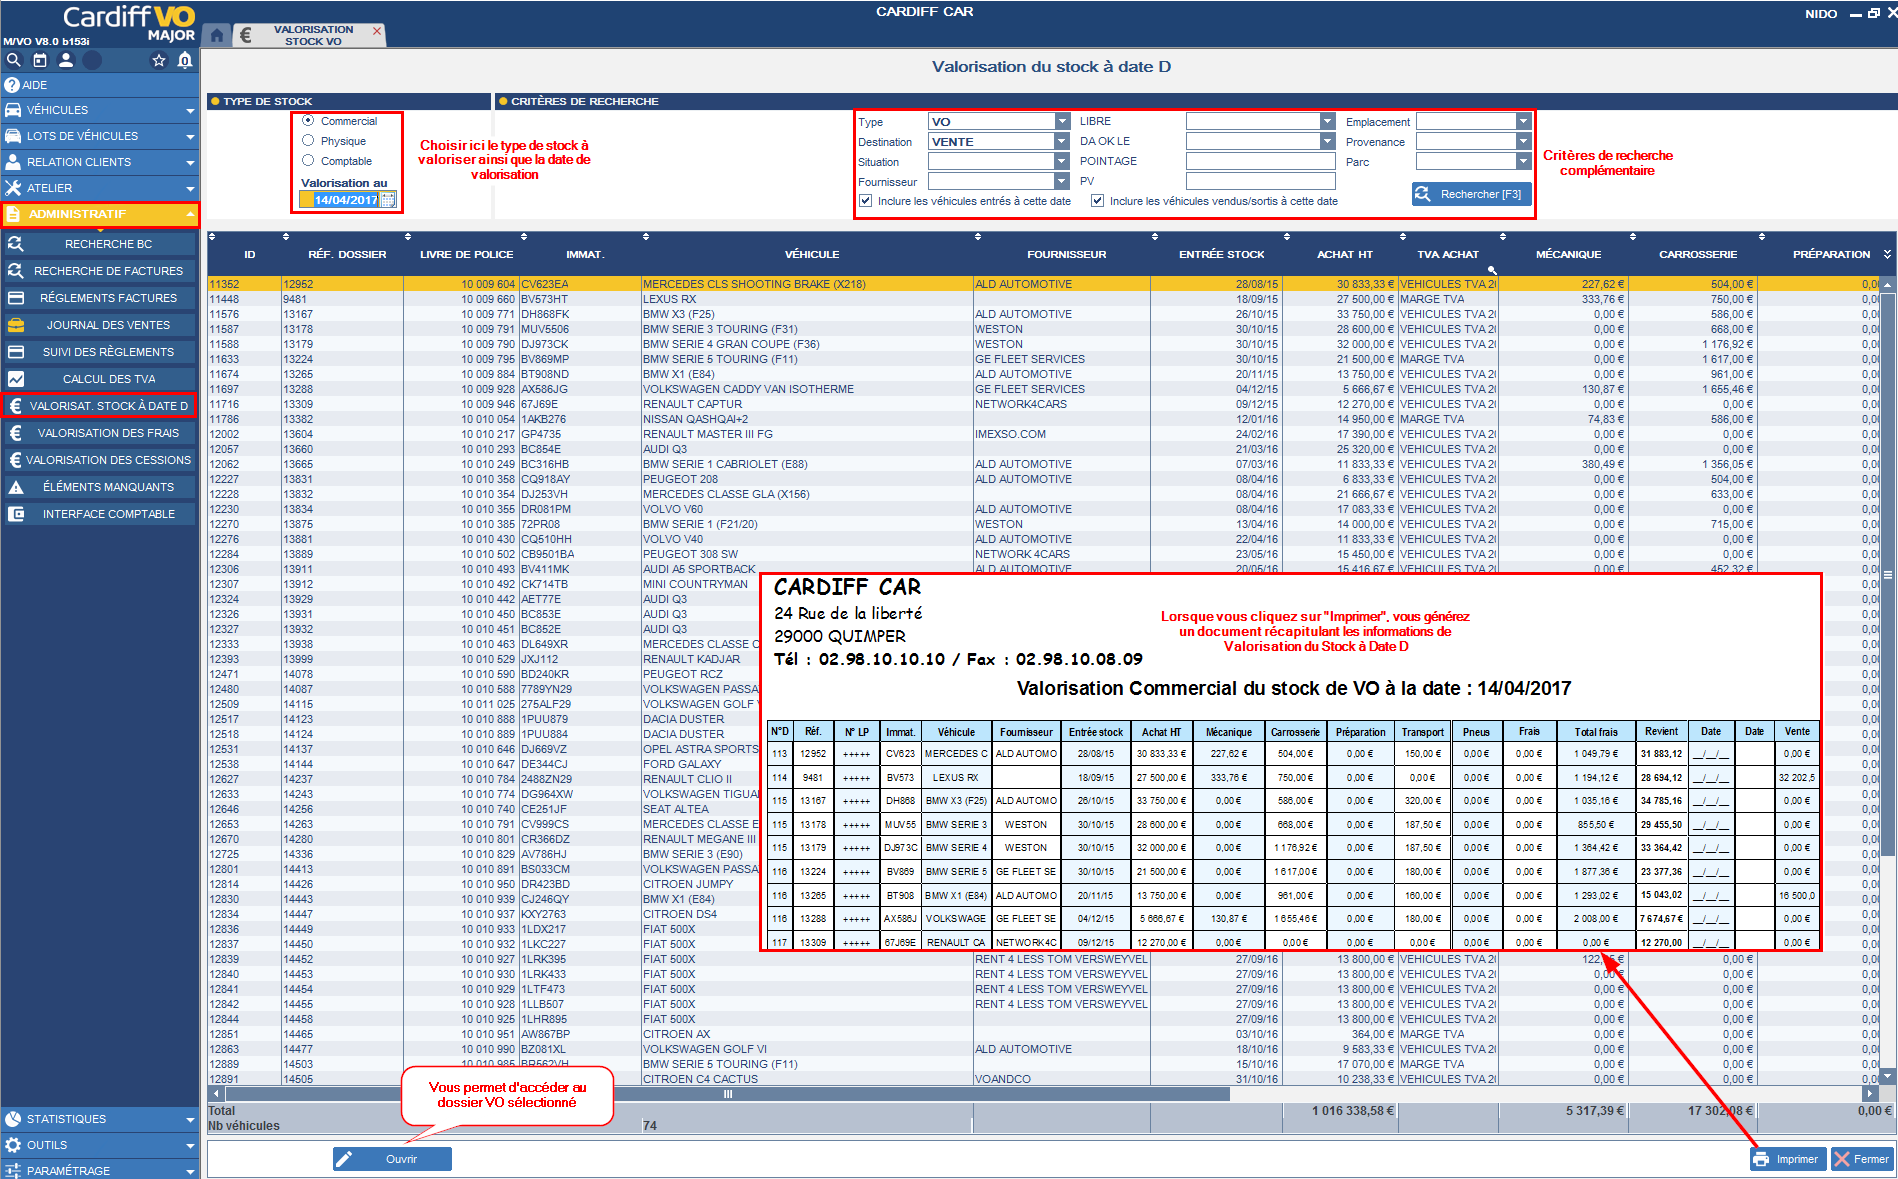Open notifications bell icon

point(185,60)
